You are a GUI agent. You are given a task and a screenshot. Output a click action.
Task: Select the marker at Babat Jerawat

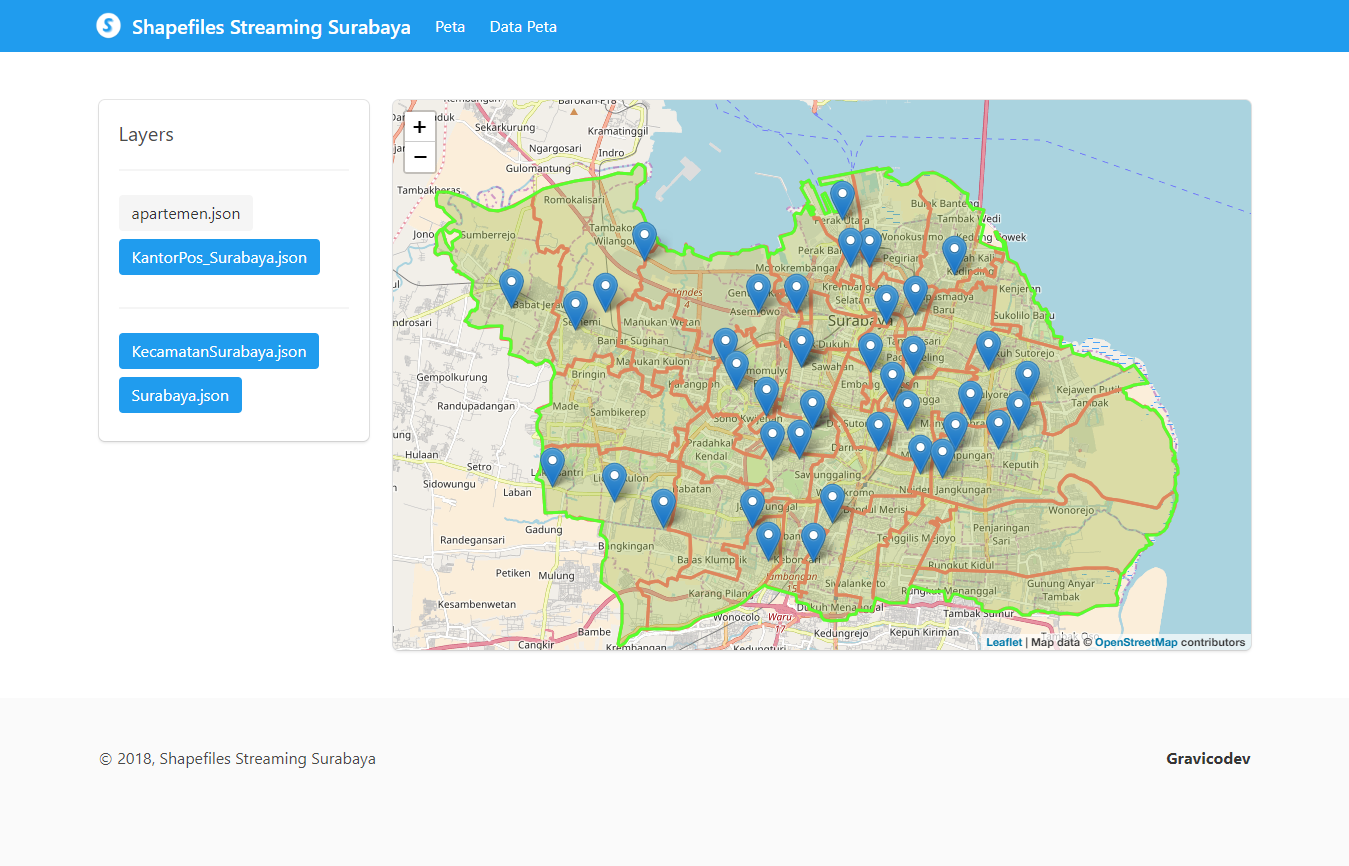[x=511, y=288]
